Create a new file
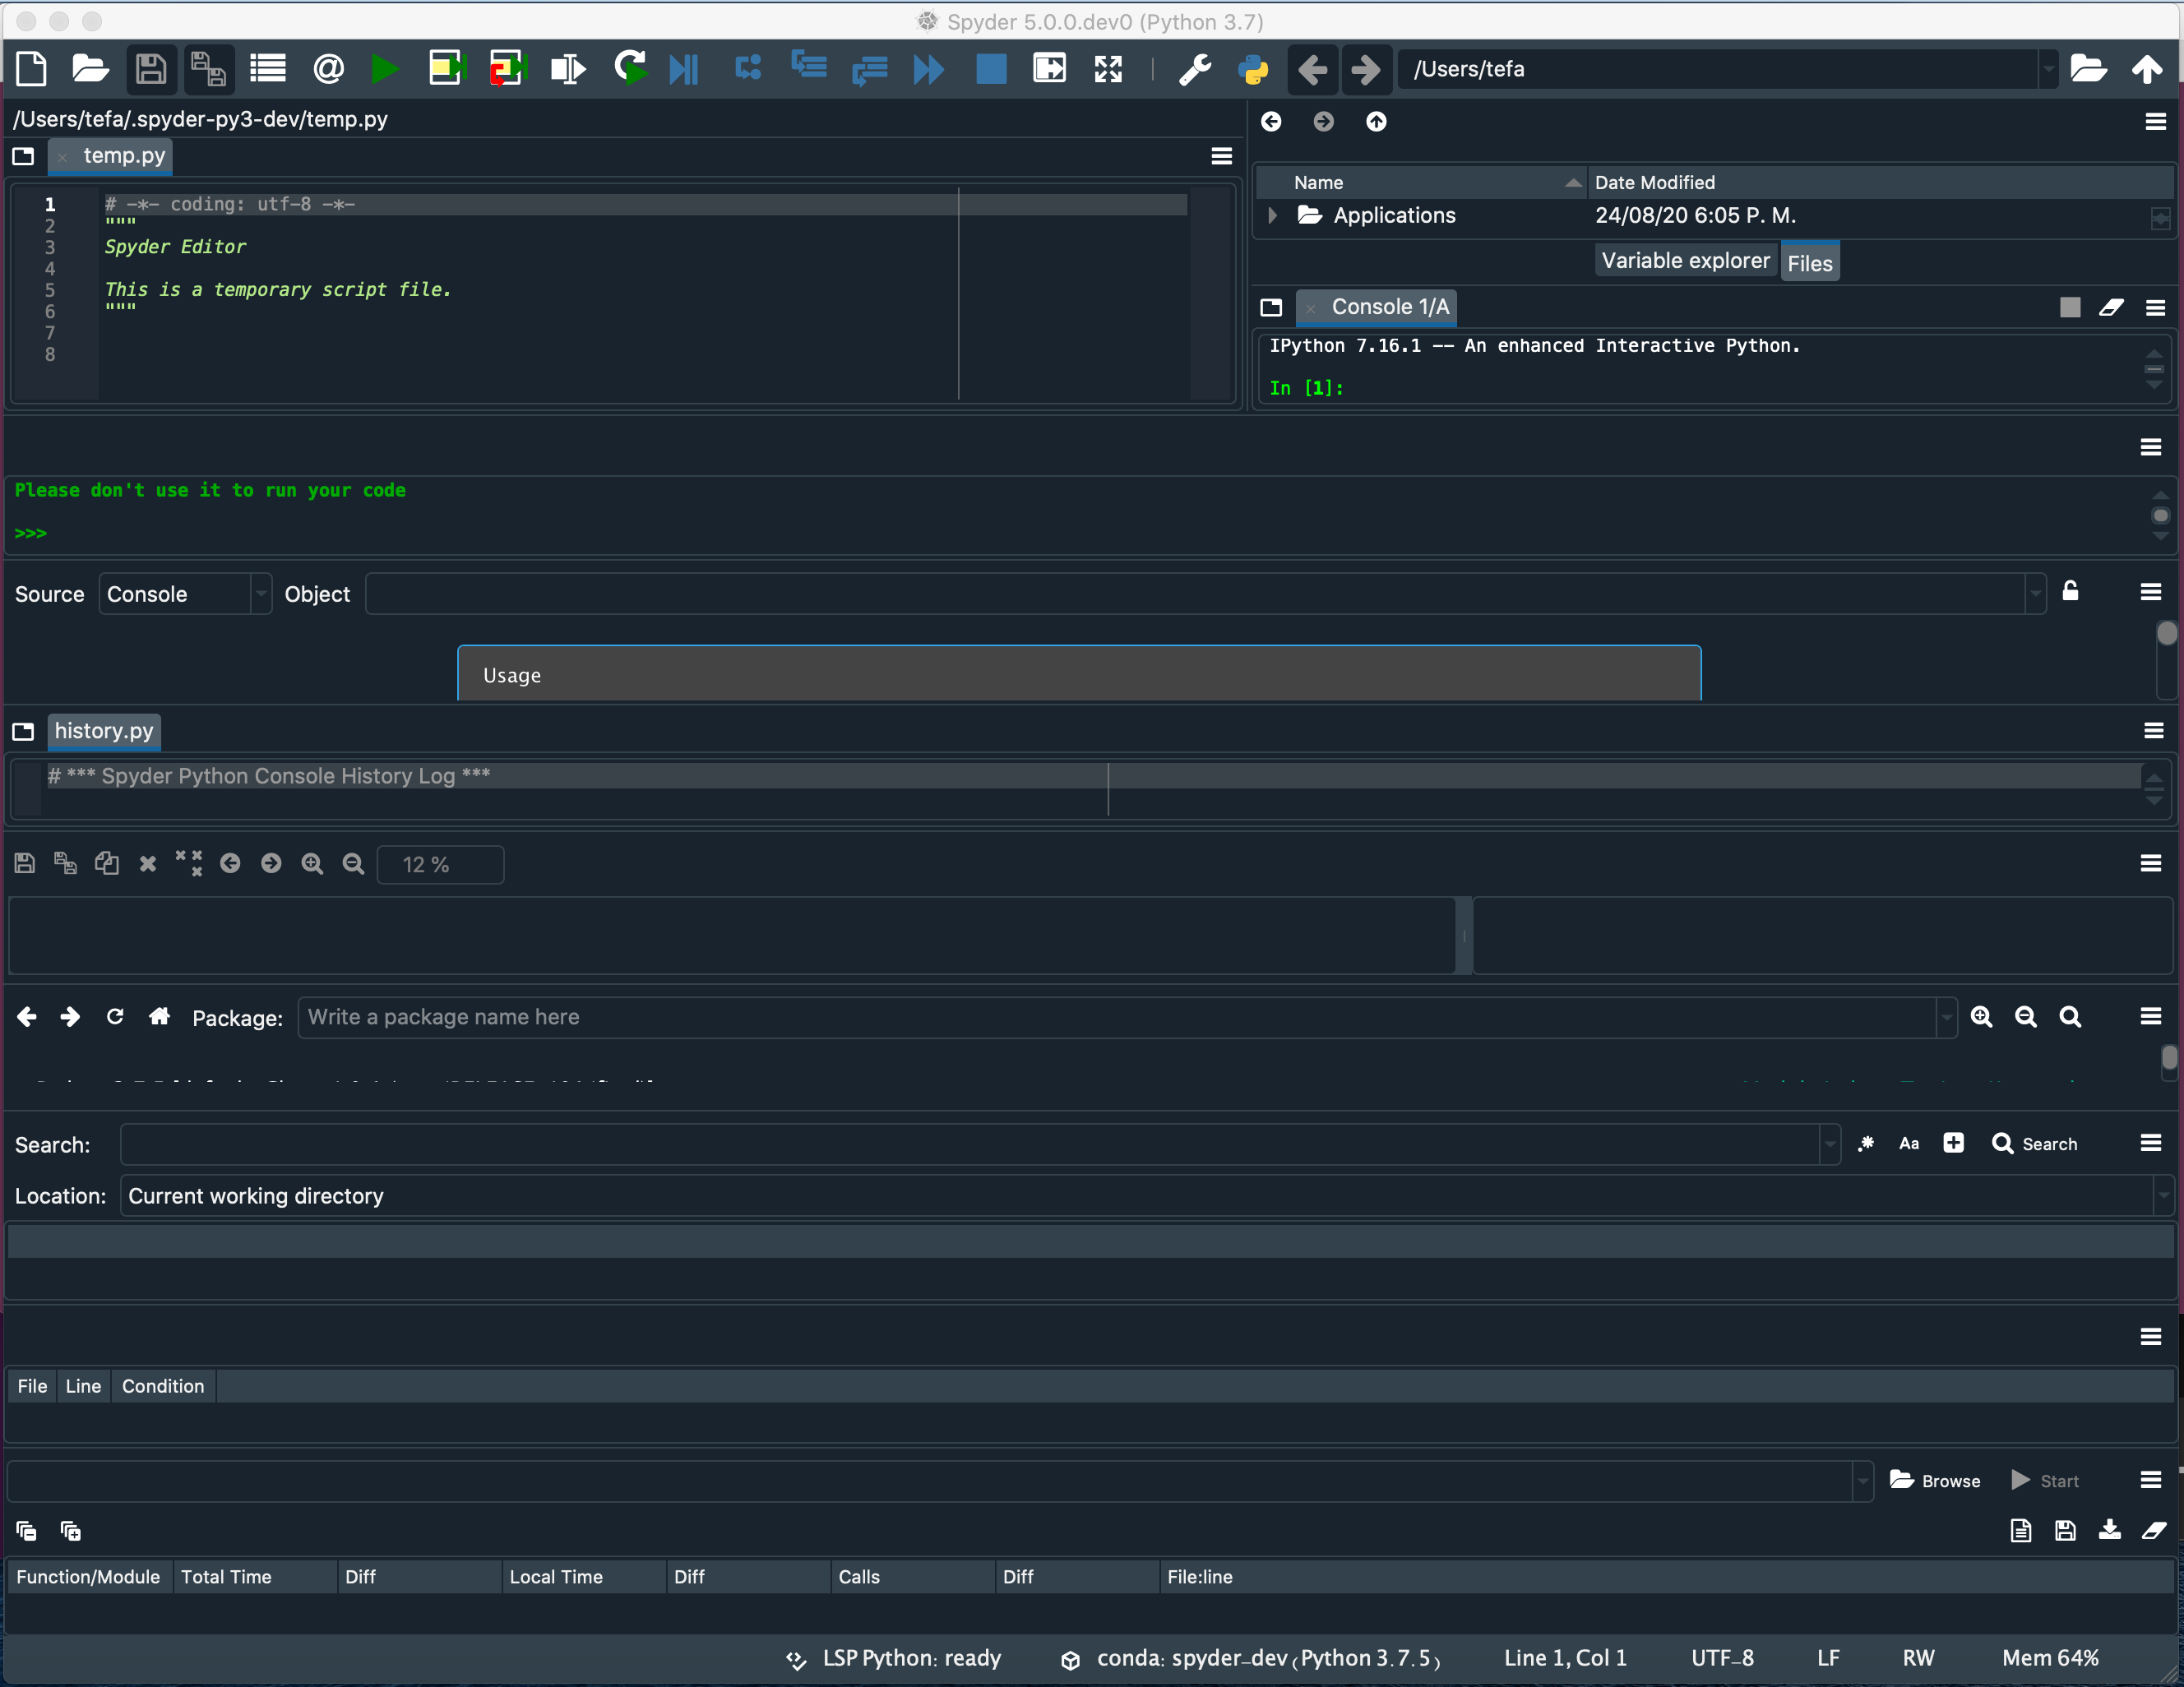 point(31,69)
